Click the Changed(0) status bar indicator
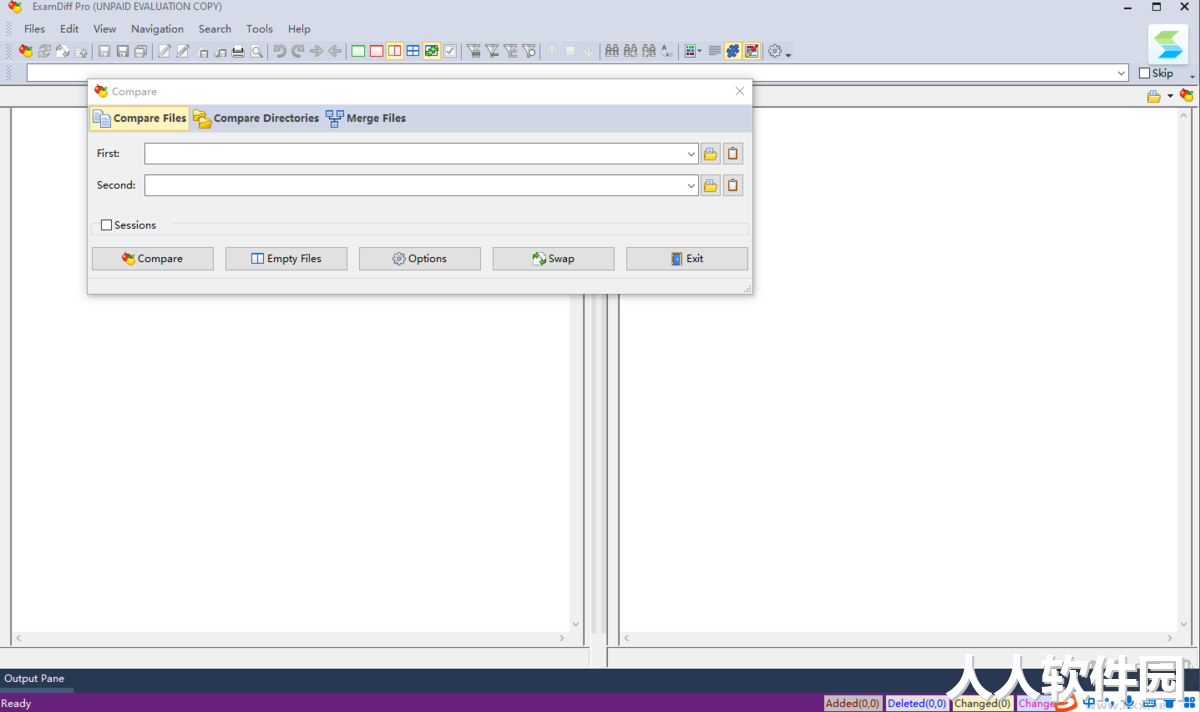The image size is (1200, 712). [983, 704]
